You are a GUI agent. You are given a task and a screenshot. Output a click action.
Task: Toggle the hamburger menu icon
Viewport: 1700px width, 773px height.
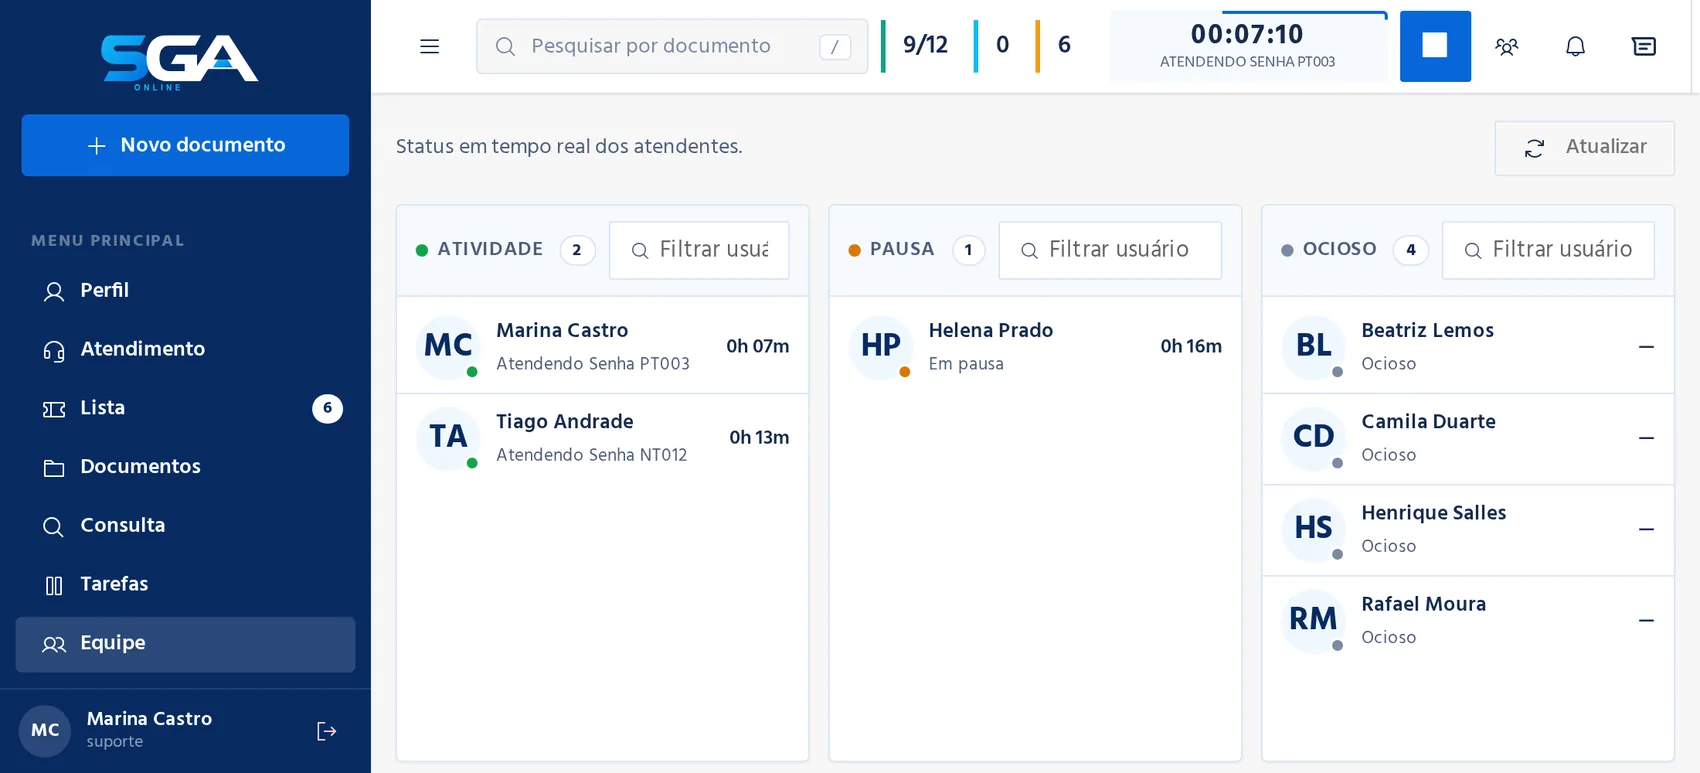429,46
